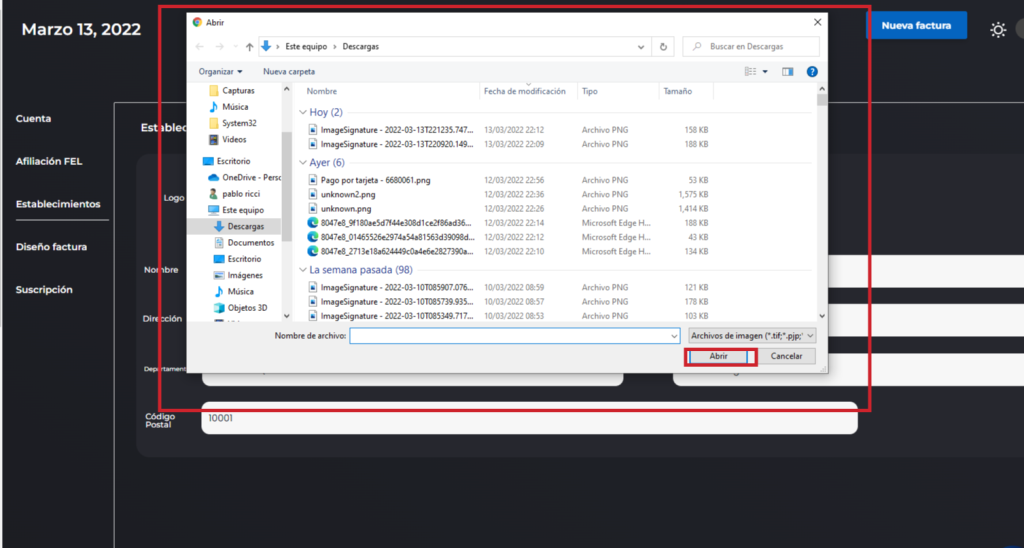
Task: Click the refresh button beside the address bar
Action: tap(663, 46)
